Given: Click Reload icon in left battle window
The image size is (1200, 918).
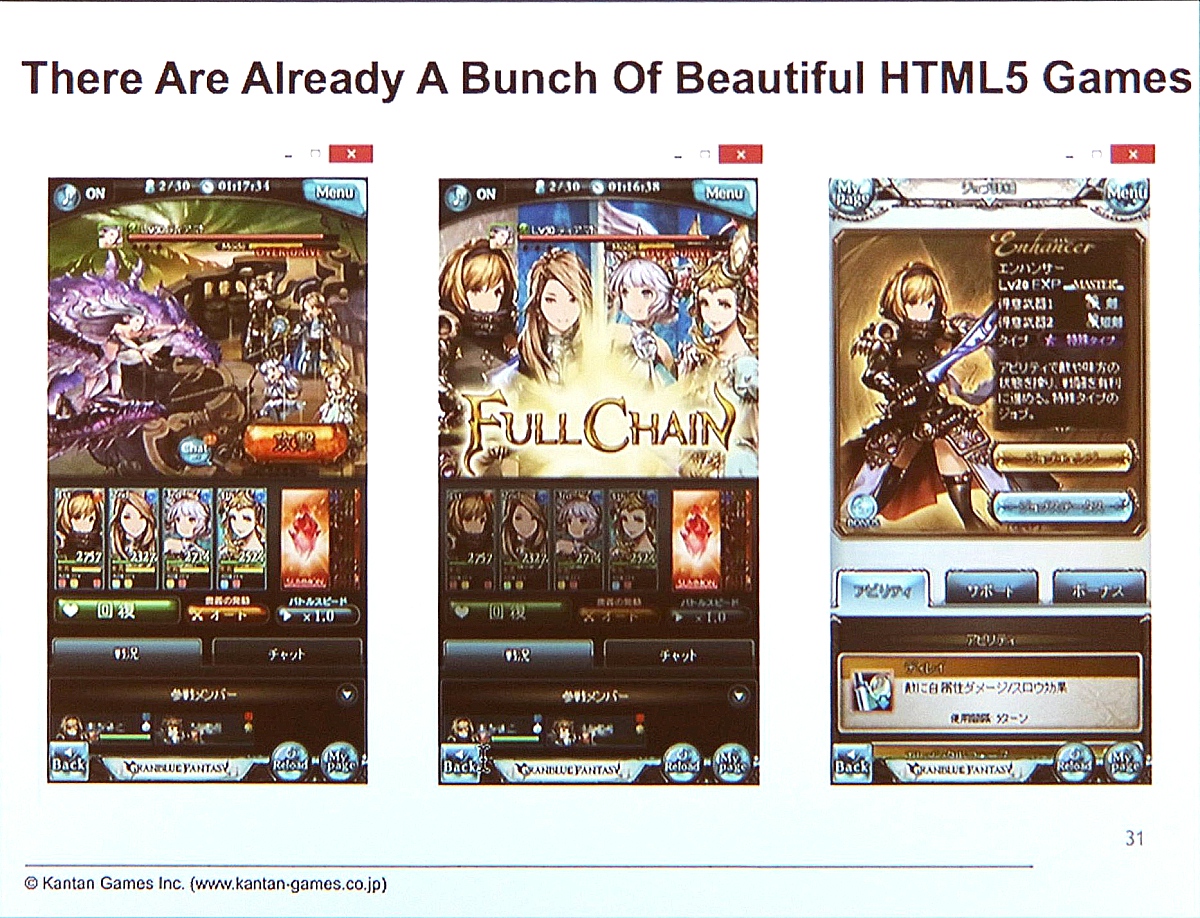Looking at the screenshot, I should pyautogui.click(x=290, y=762).
